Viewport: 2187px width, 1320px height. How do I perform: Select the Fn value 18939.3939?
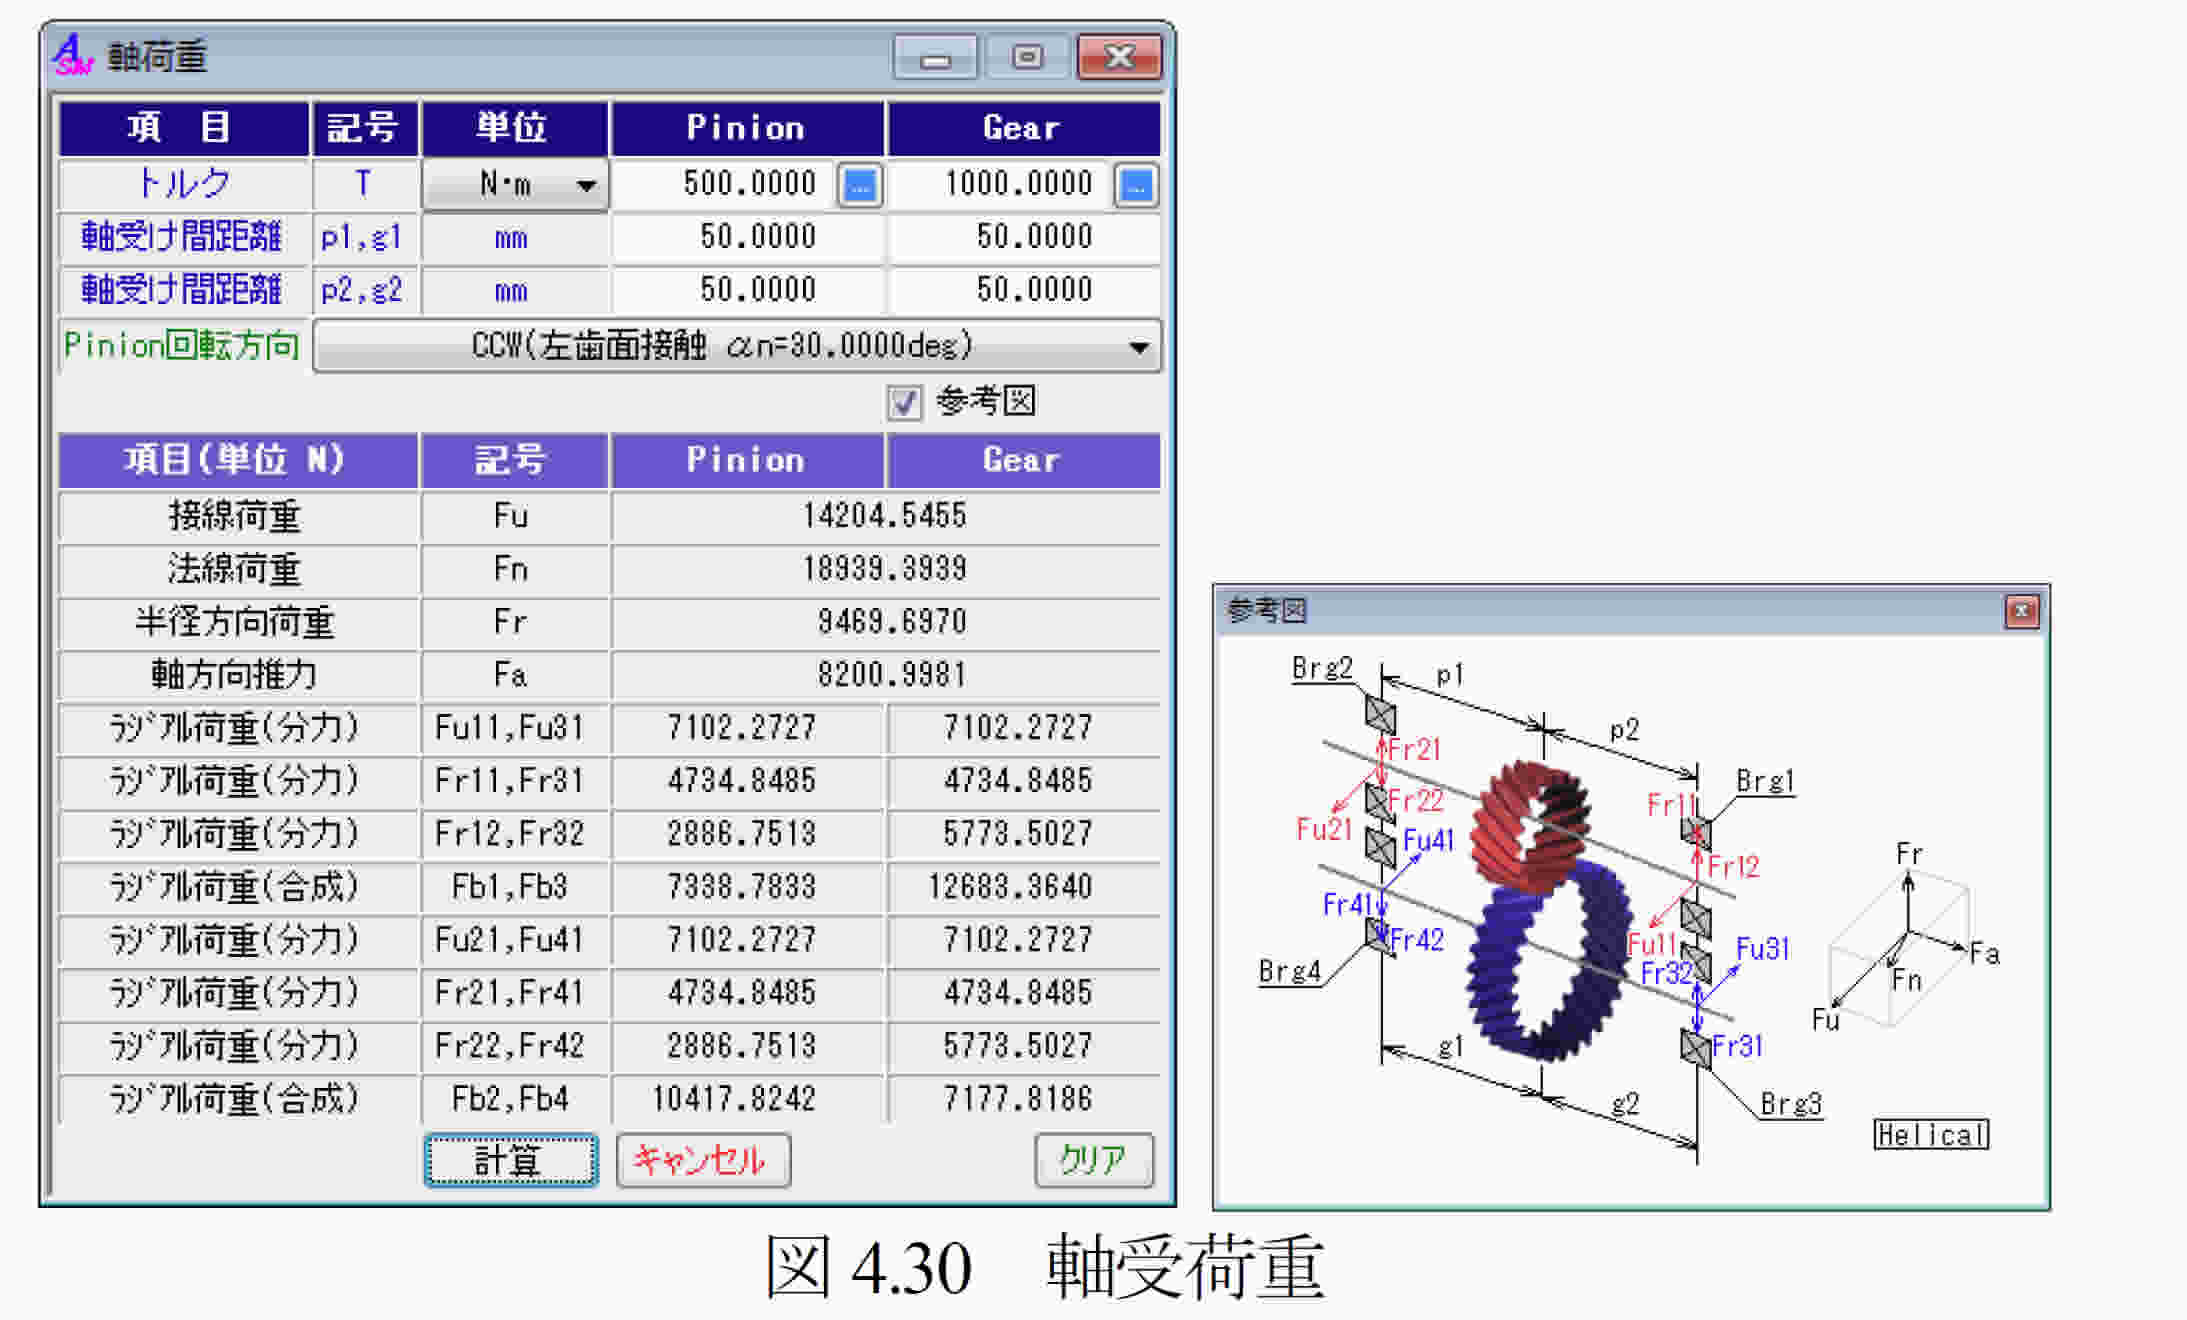tap(885, 569)
